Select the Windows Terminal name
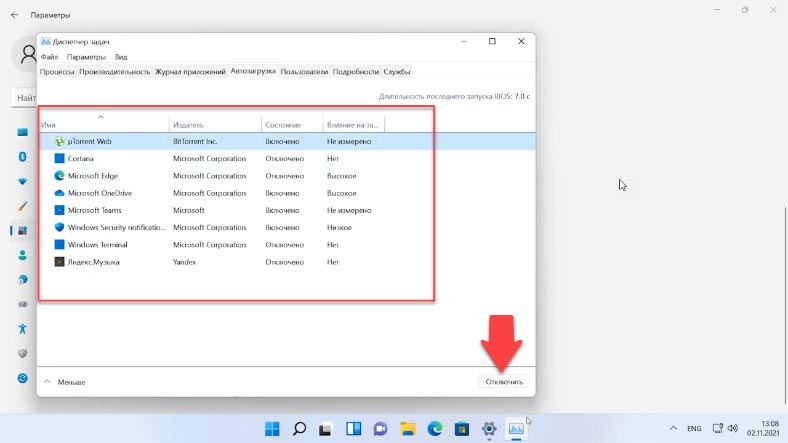788x443 pixels. click(x=97, y=245)
